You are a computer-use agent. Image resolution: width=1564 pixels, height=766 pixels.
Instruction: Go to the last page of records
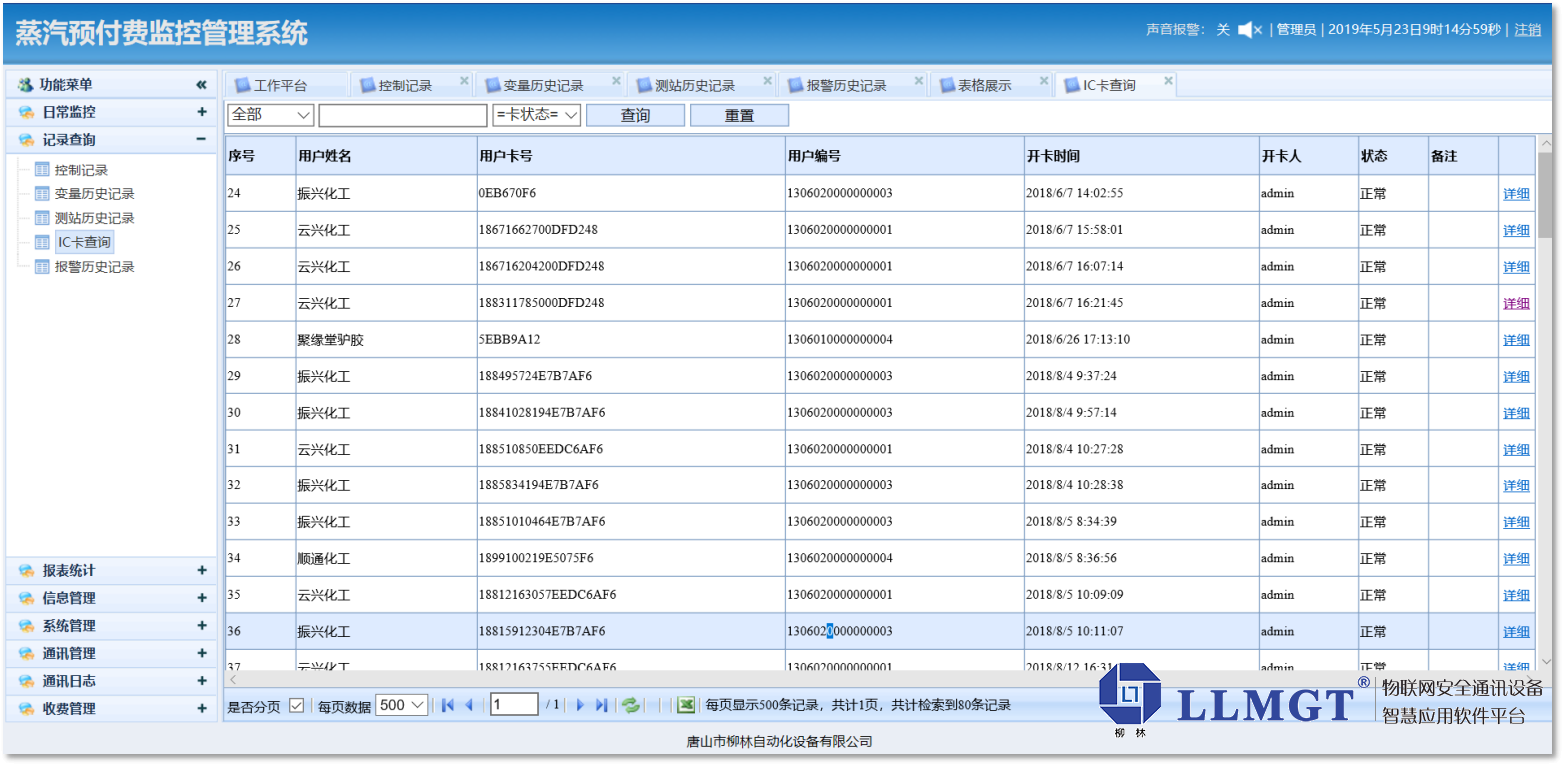coord(601,705)
